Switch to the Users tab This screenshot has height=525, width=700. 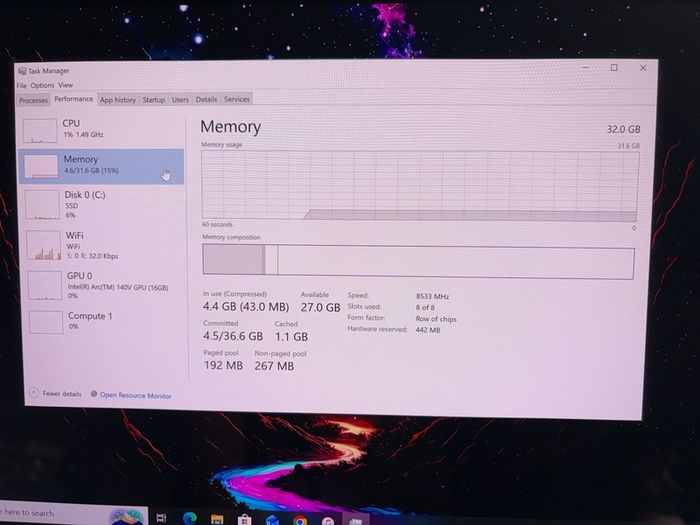(x=180, y=100)
